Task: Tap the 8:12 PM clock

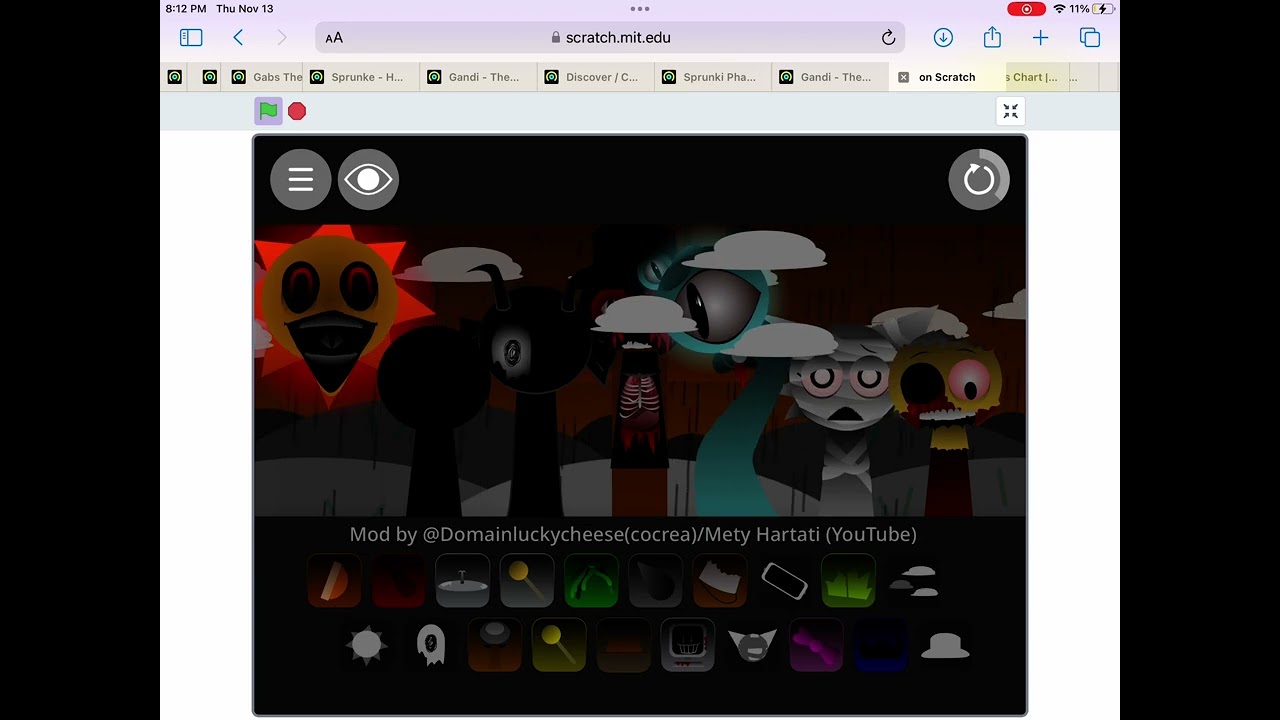Action: pos(185,9)
